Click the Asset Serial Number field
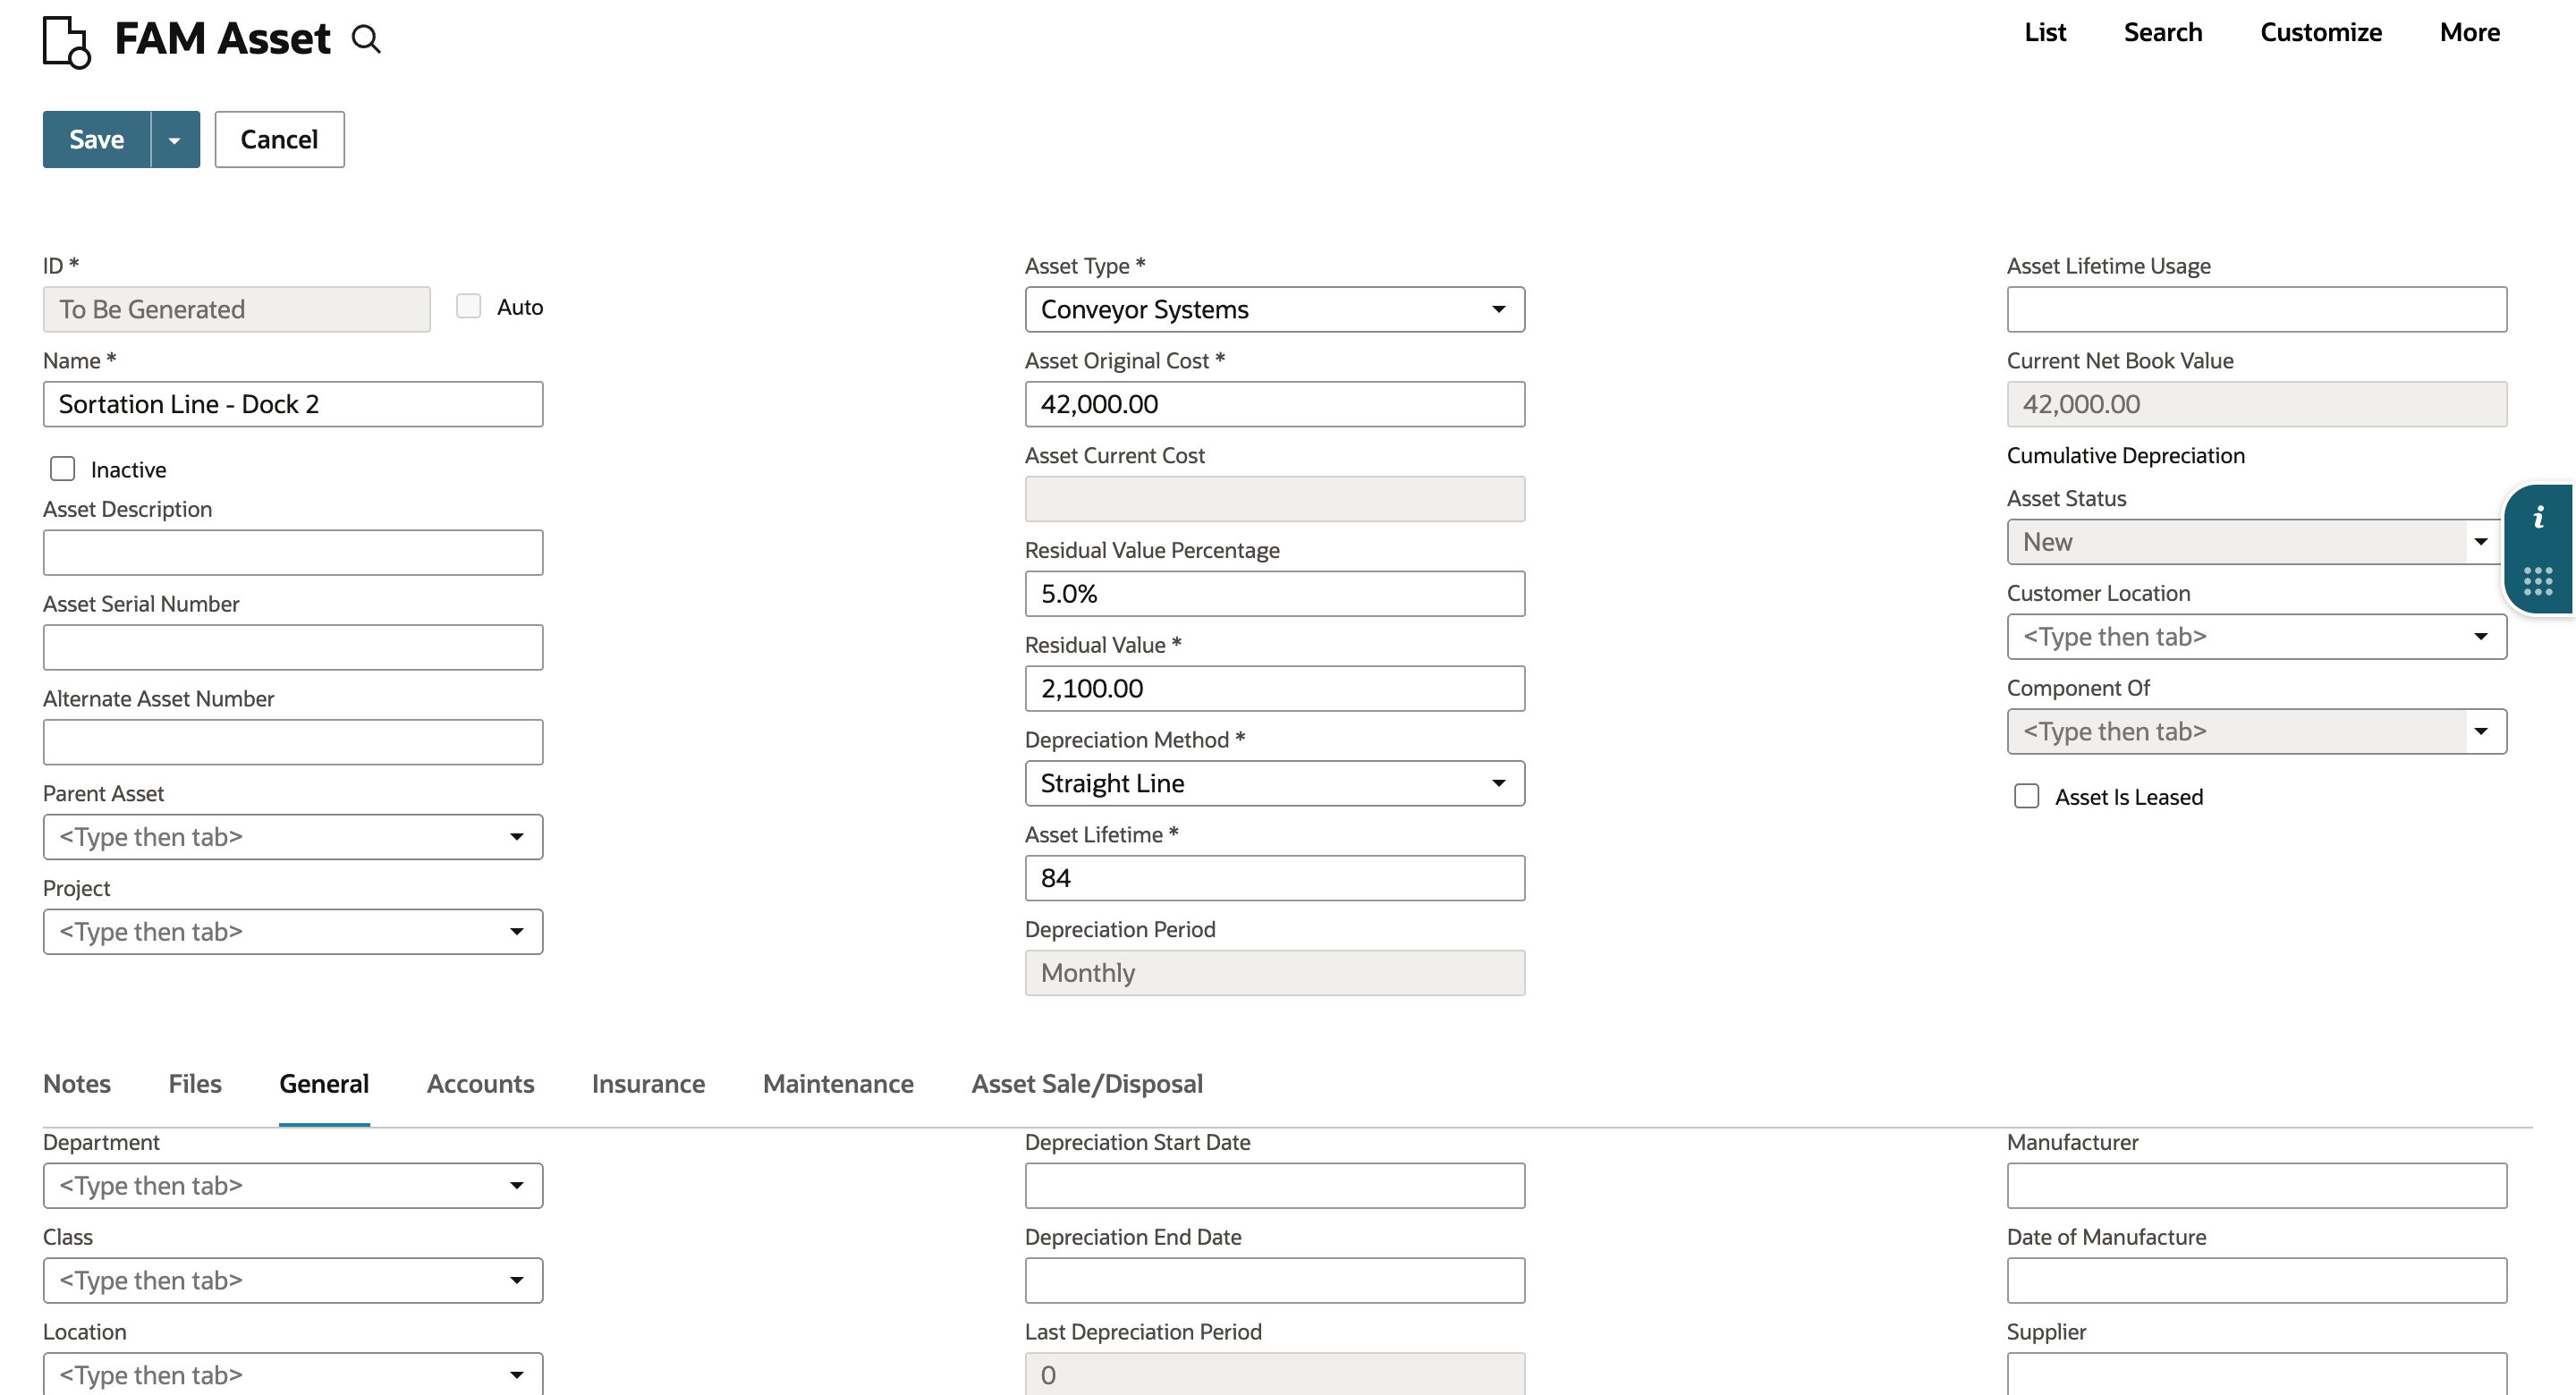2576x1395 pixels. (x=293, y=648)
